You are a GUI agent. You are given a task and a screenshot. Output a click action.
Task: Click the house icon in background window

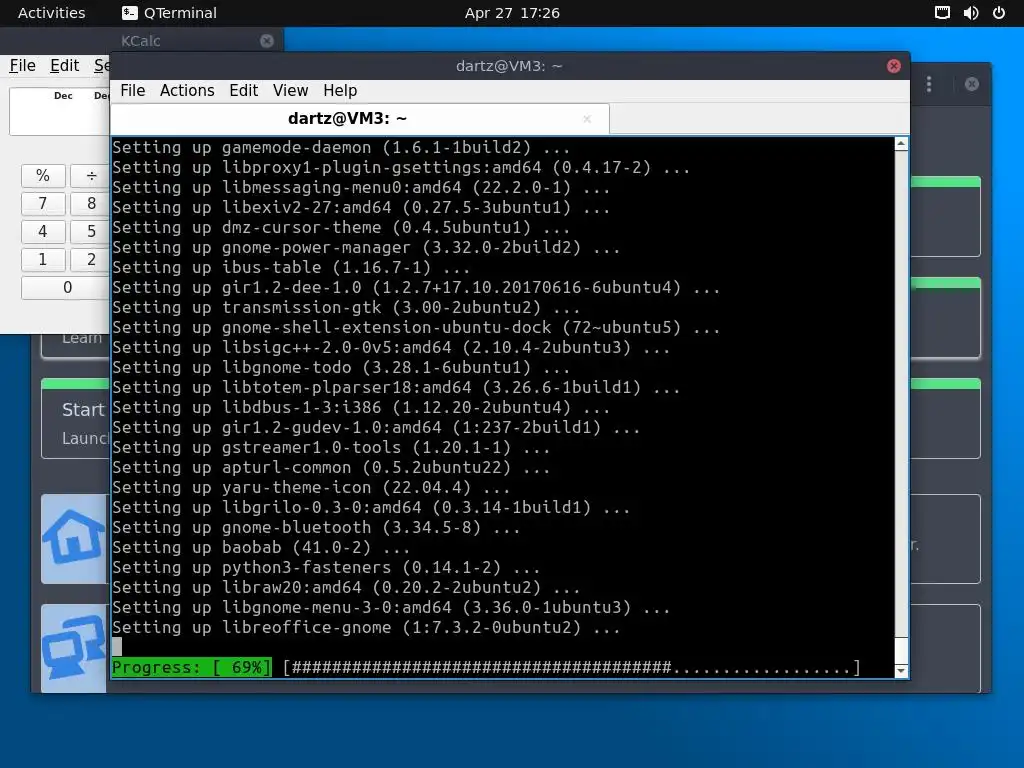tap(74, 537)
